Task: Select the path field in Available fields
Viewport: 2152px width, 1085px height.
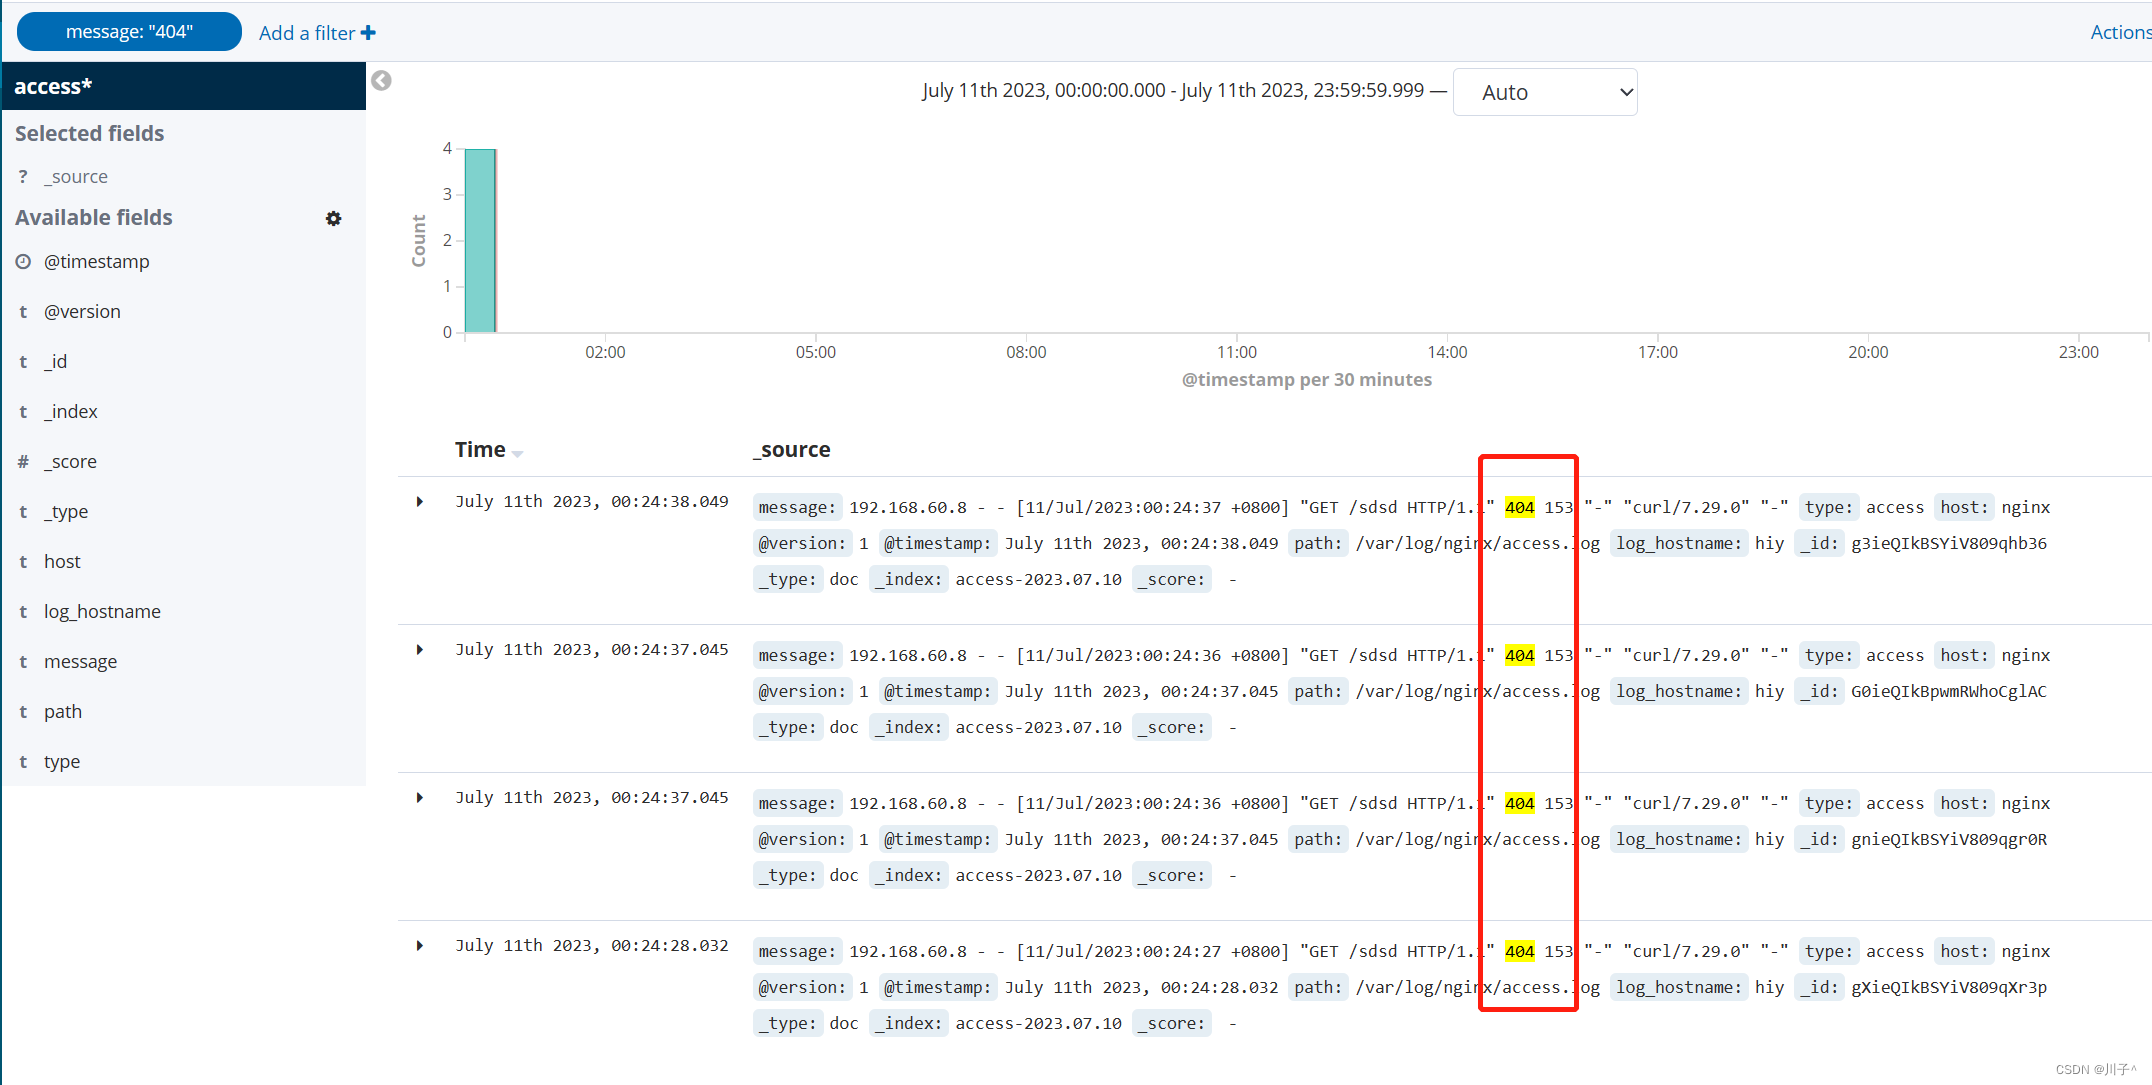Action: point(63,712)
